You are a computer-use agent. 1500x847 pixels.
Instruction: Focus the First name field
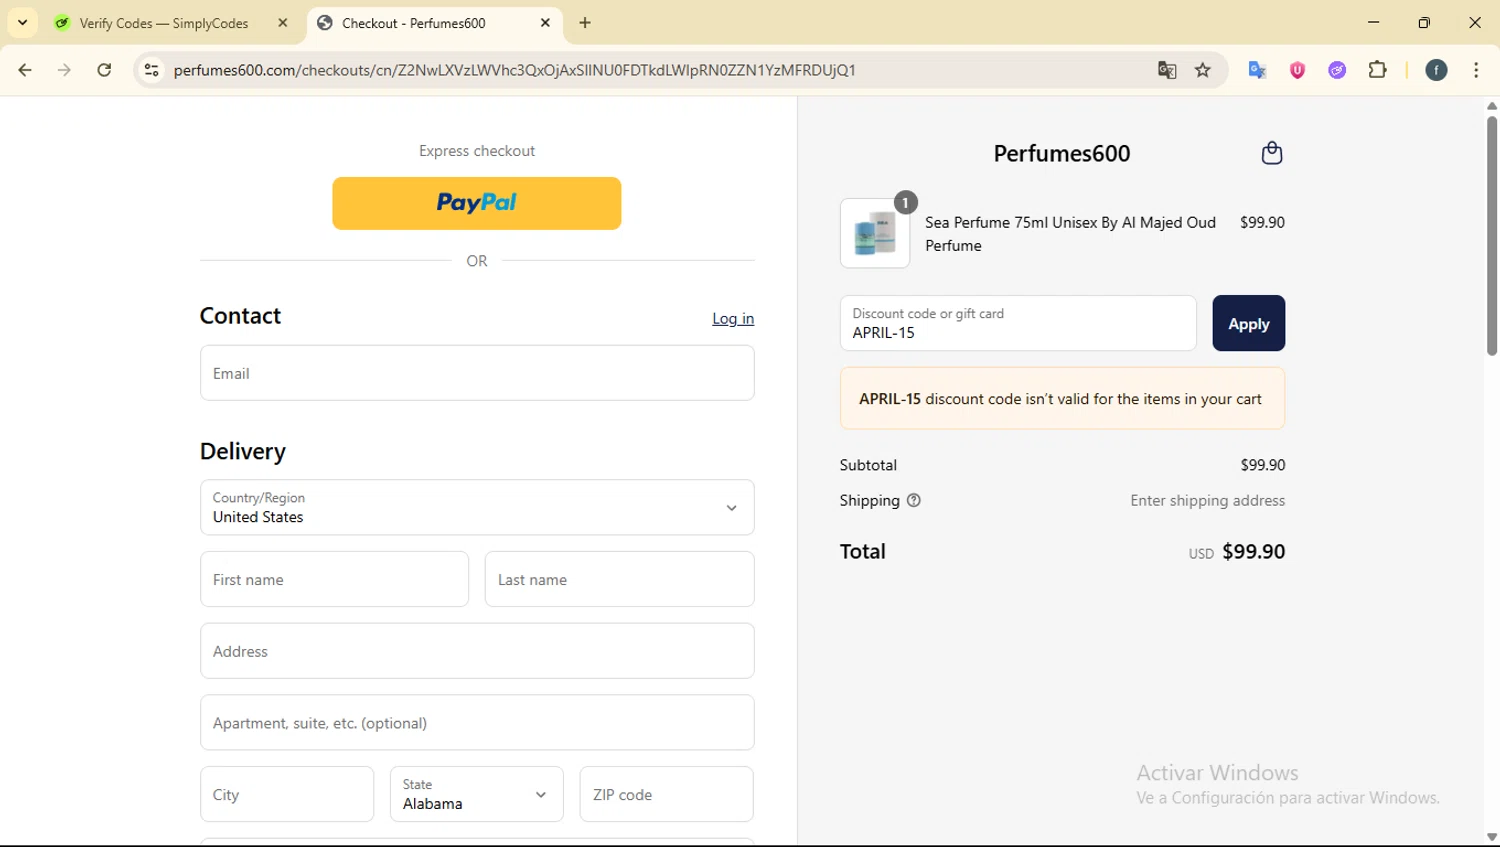334,579
